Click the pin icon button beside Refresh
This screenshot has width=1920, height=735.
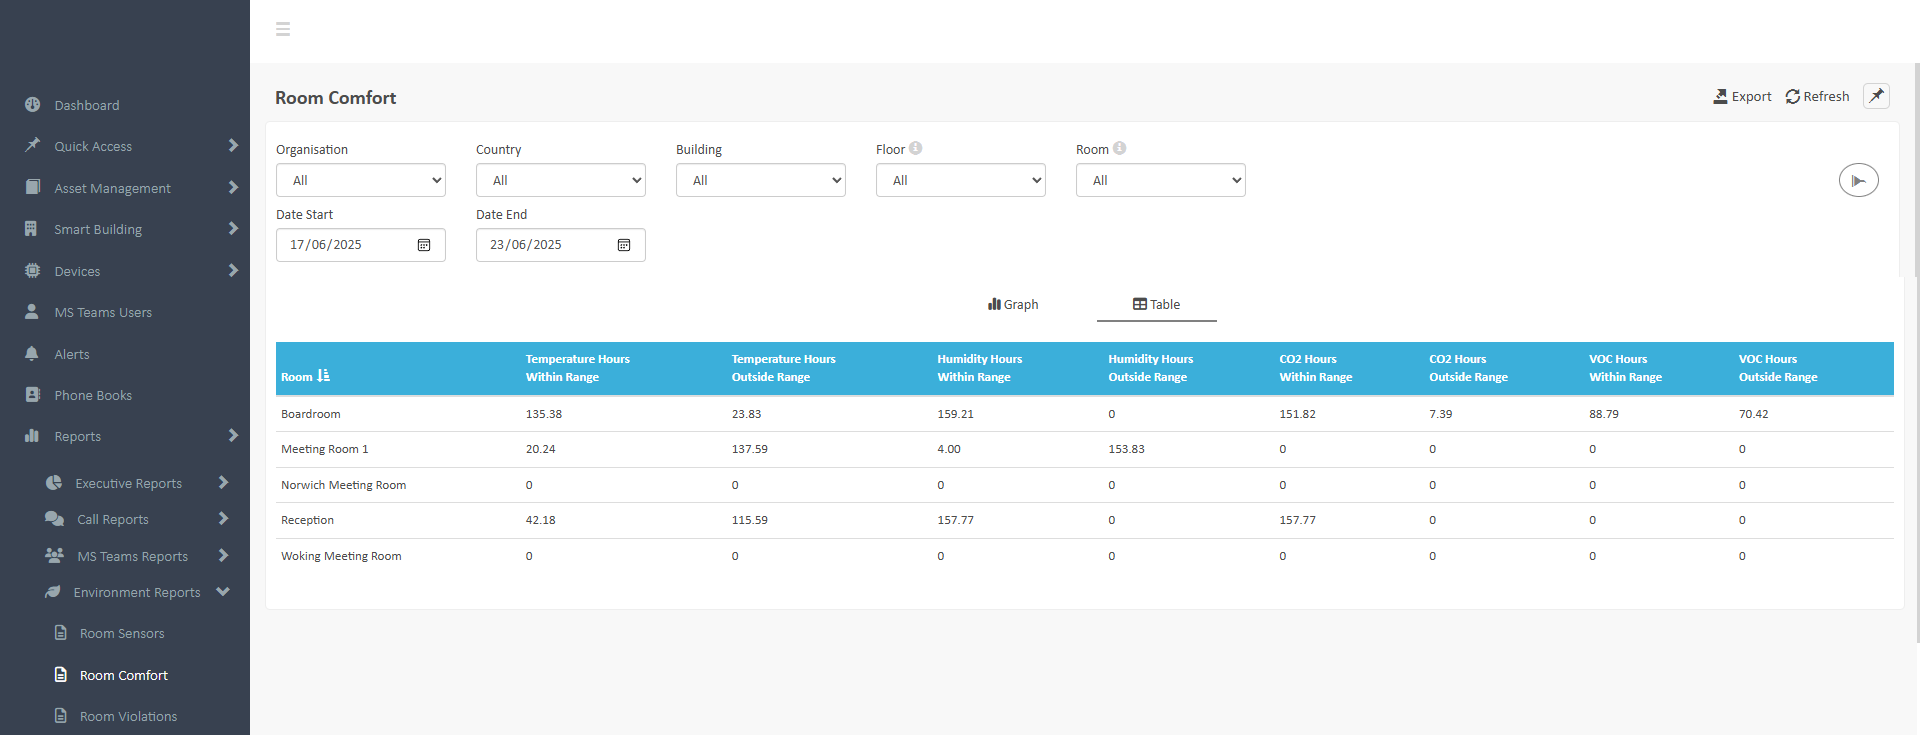pyautogui.click(x=1876, y=96)
